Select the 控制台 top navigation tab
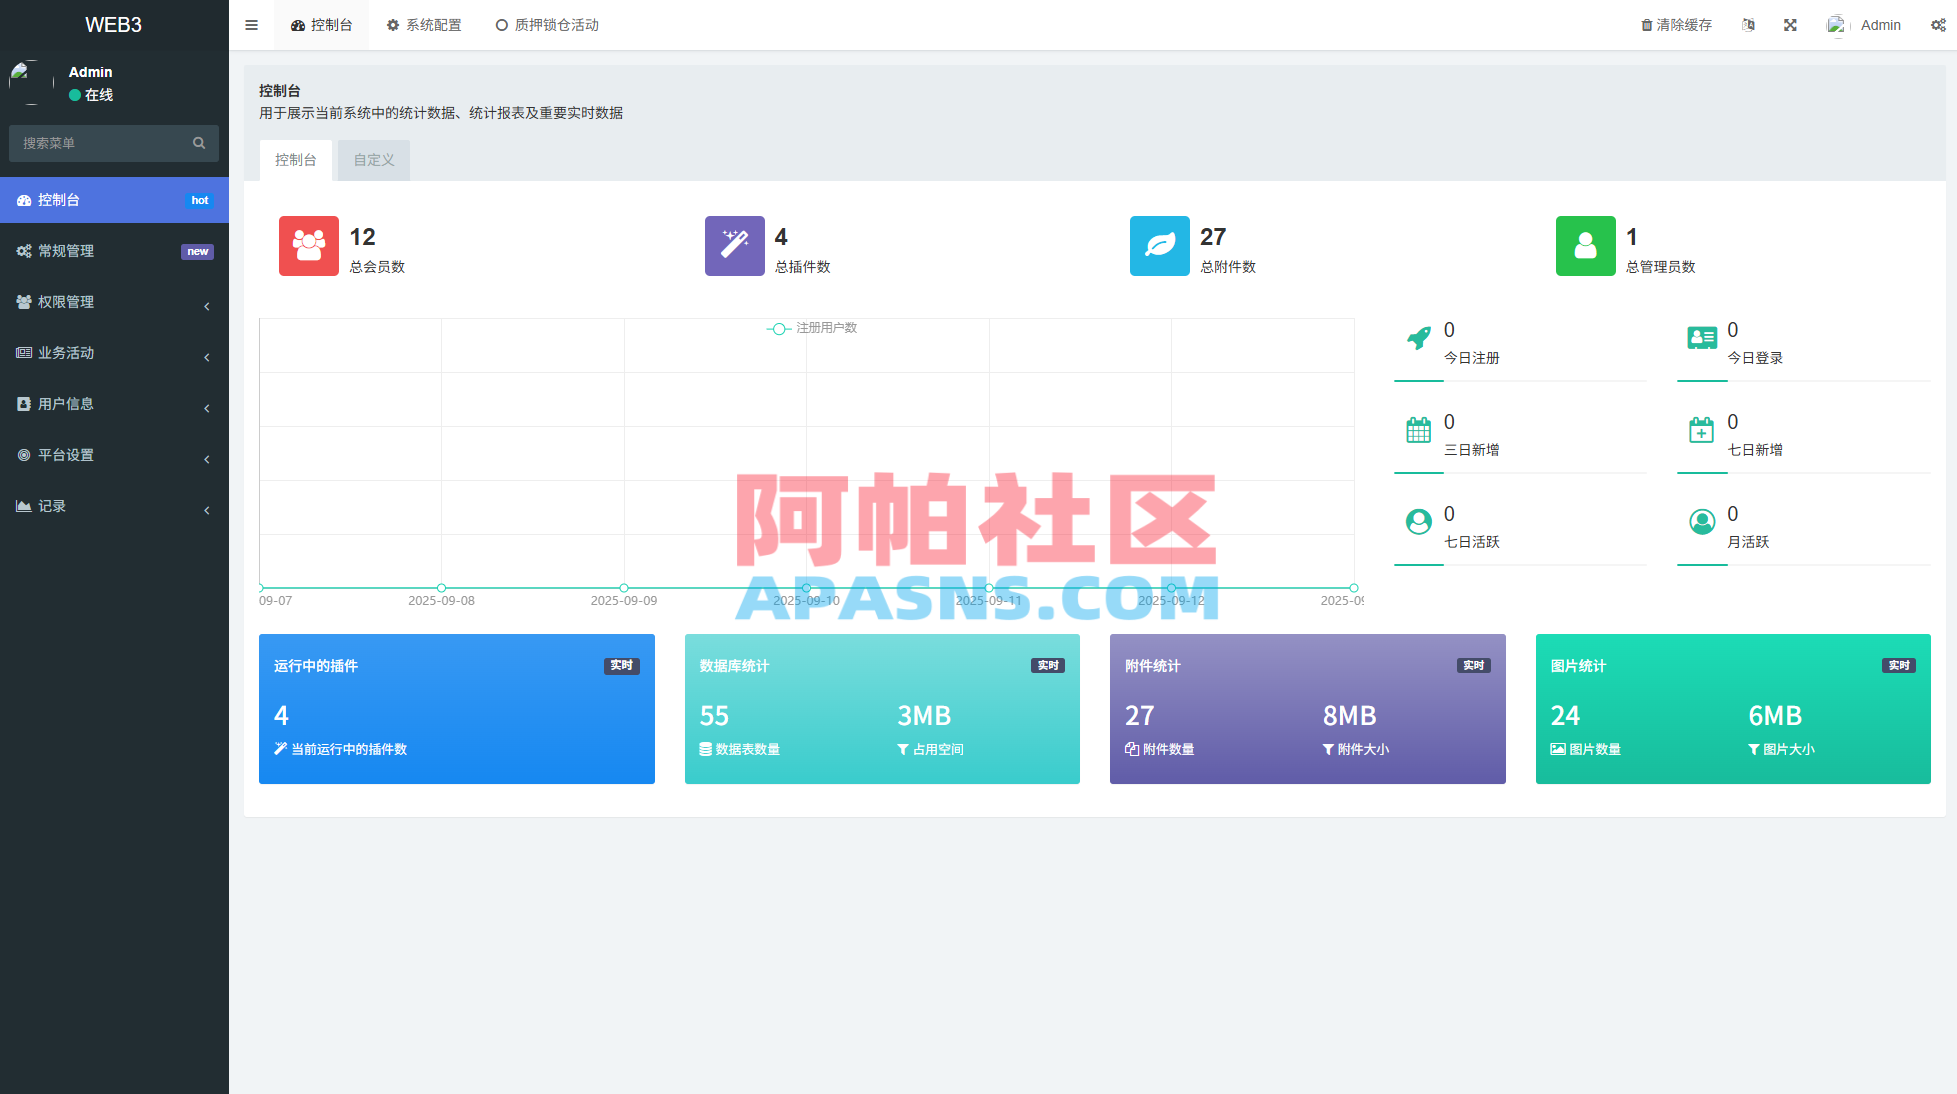1957x1094 pixels. [x=321, y=25]
